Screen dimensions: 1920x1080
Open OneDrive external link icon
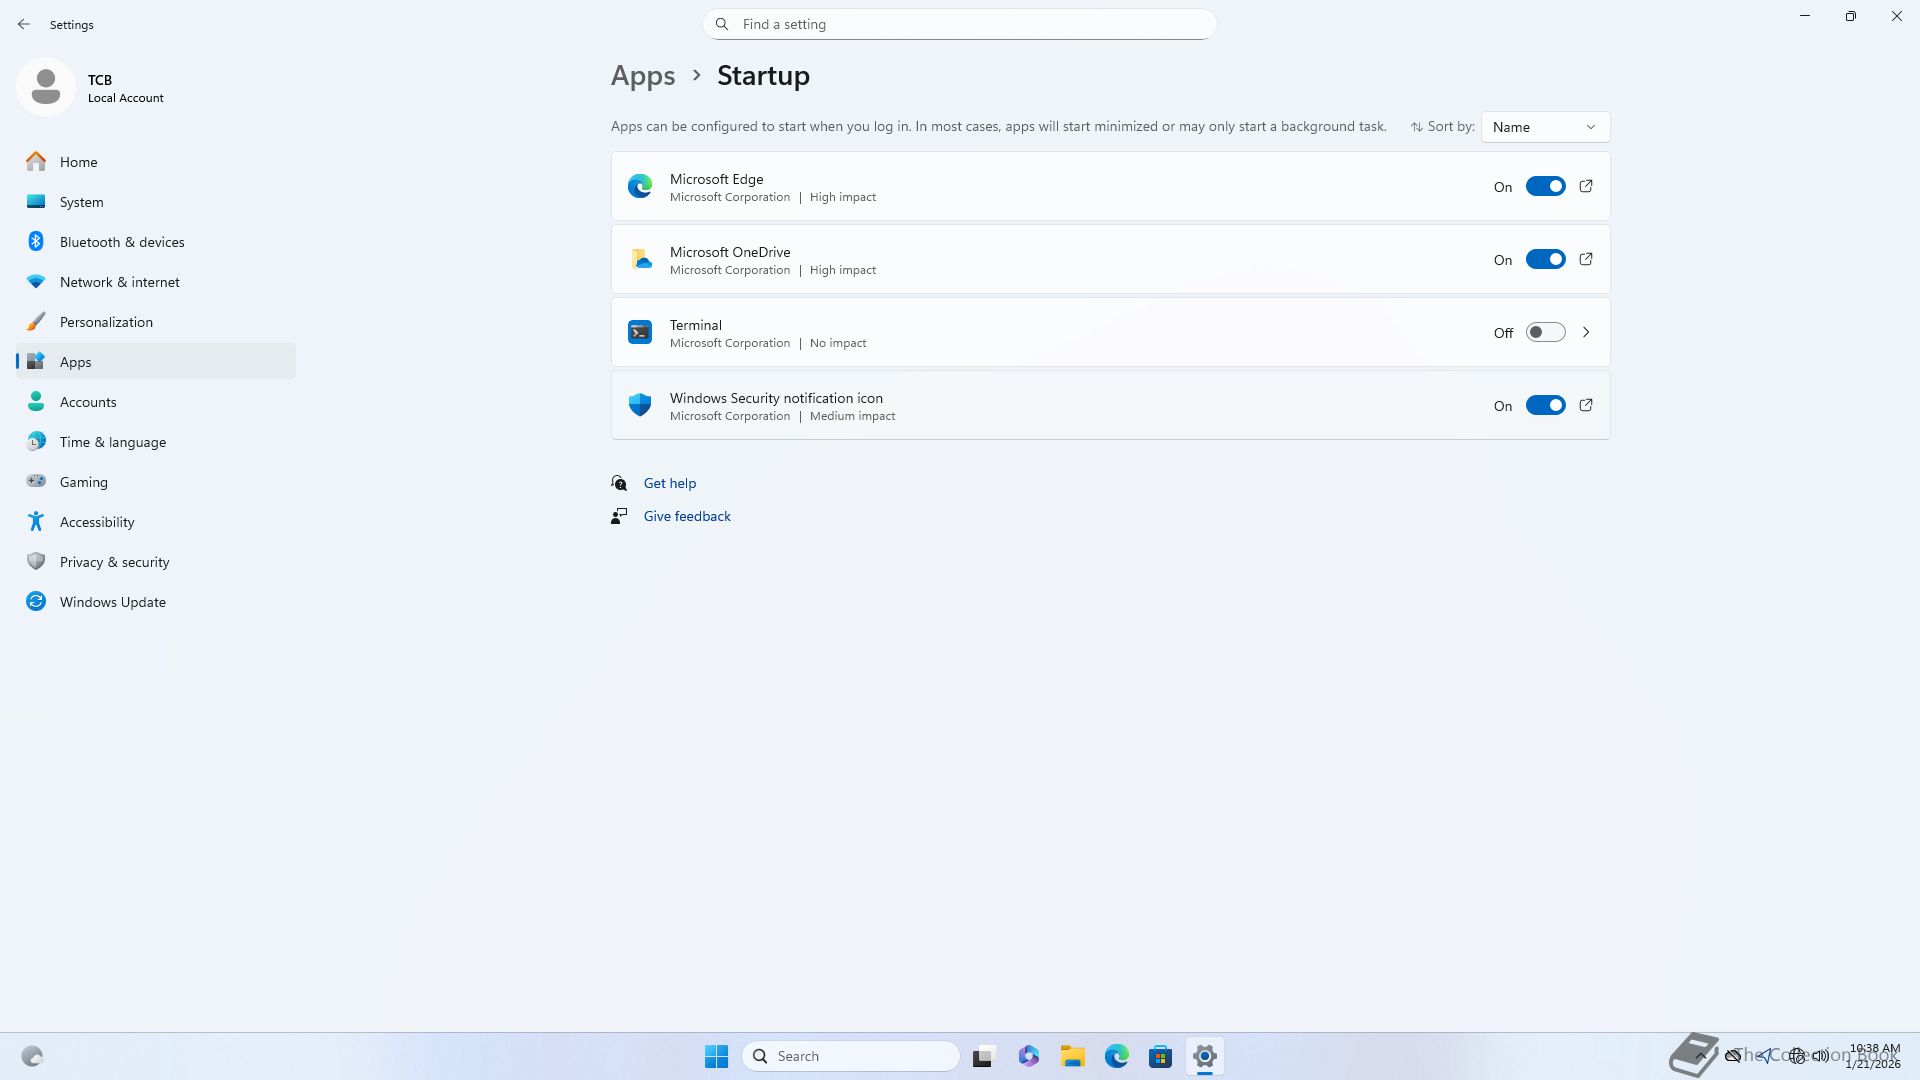pyautogui.click(x=1586, y=259)
